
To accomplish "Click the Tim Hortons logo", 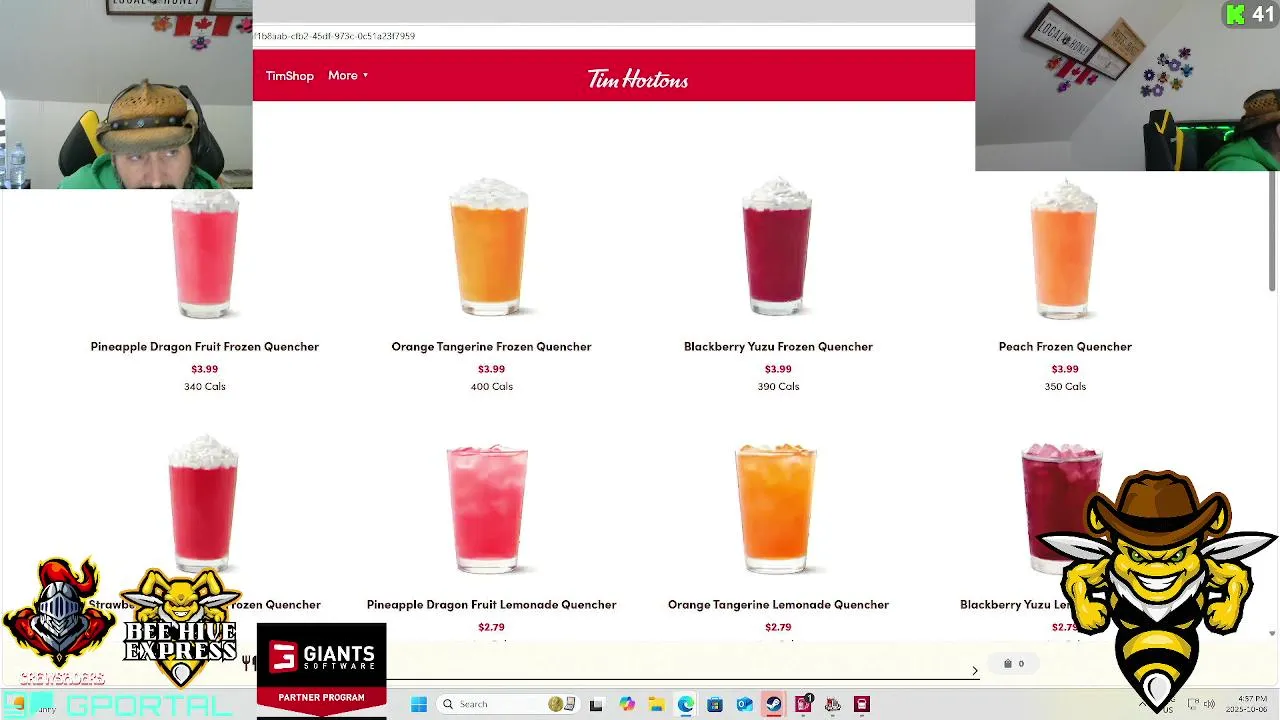I will (x=638, y=79).
